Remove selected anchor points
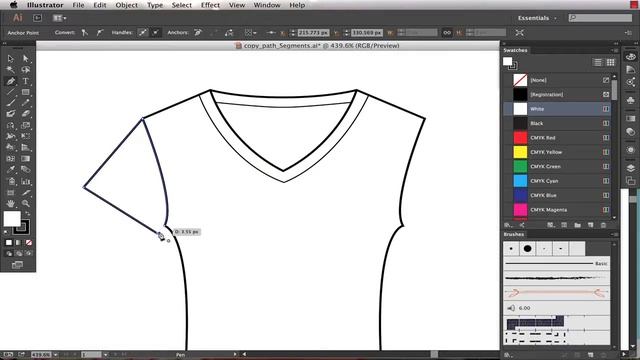The width and height of the screenshot is (640, 360). (198, 33)
